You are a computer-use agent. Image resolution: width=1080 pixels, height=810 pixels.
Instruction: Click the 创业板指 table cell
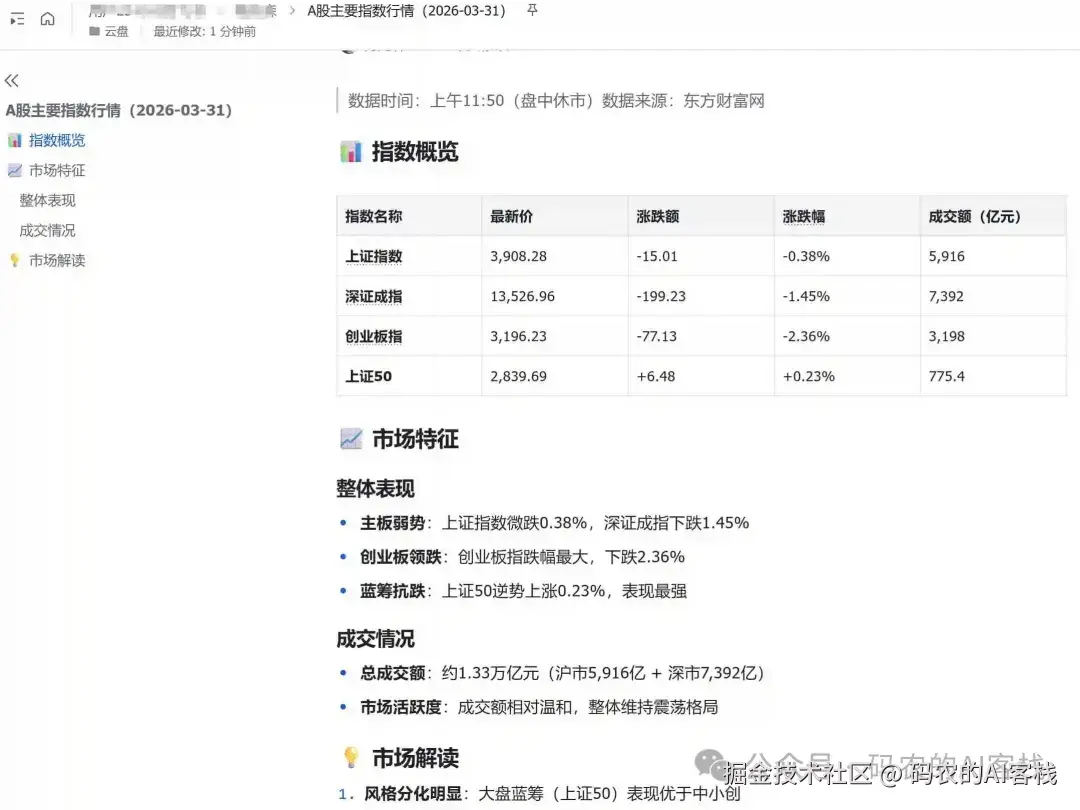tap(409, 336)
